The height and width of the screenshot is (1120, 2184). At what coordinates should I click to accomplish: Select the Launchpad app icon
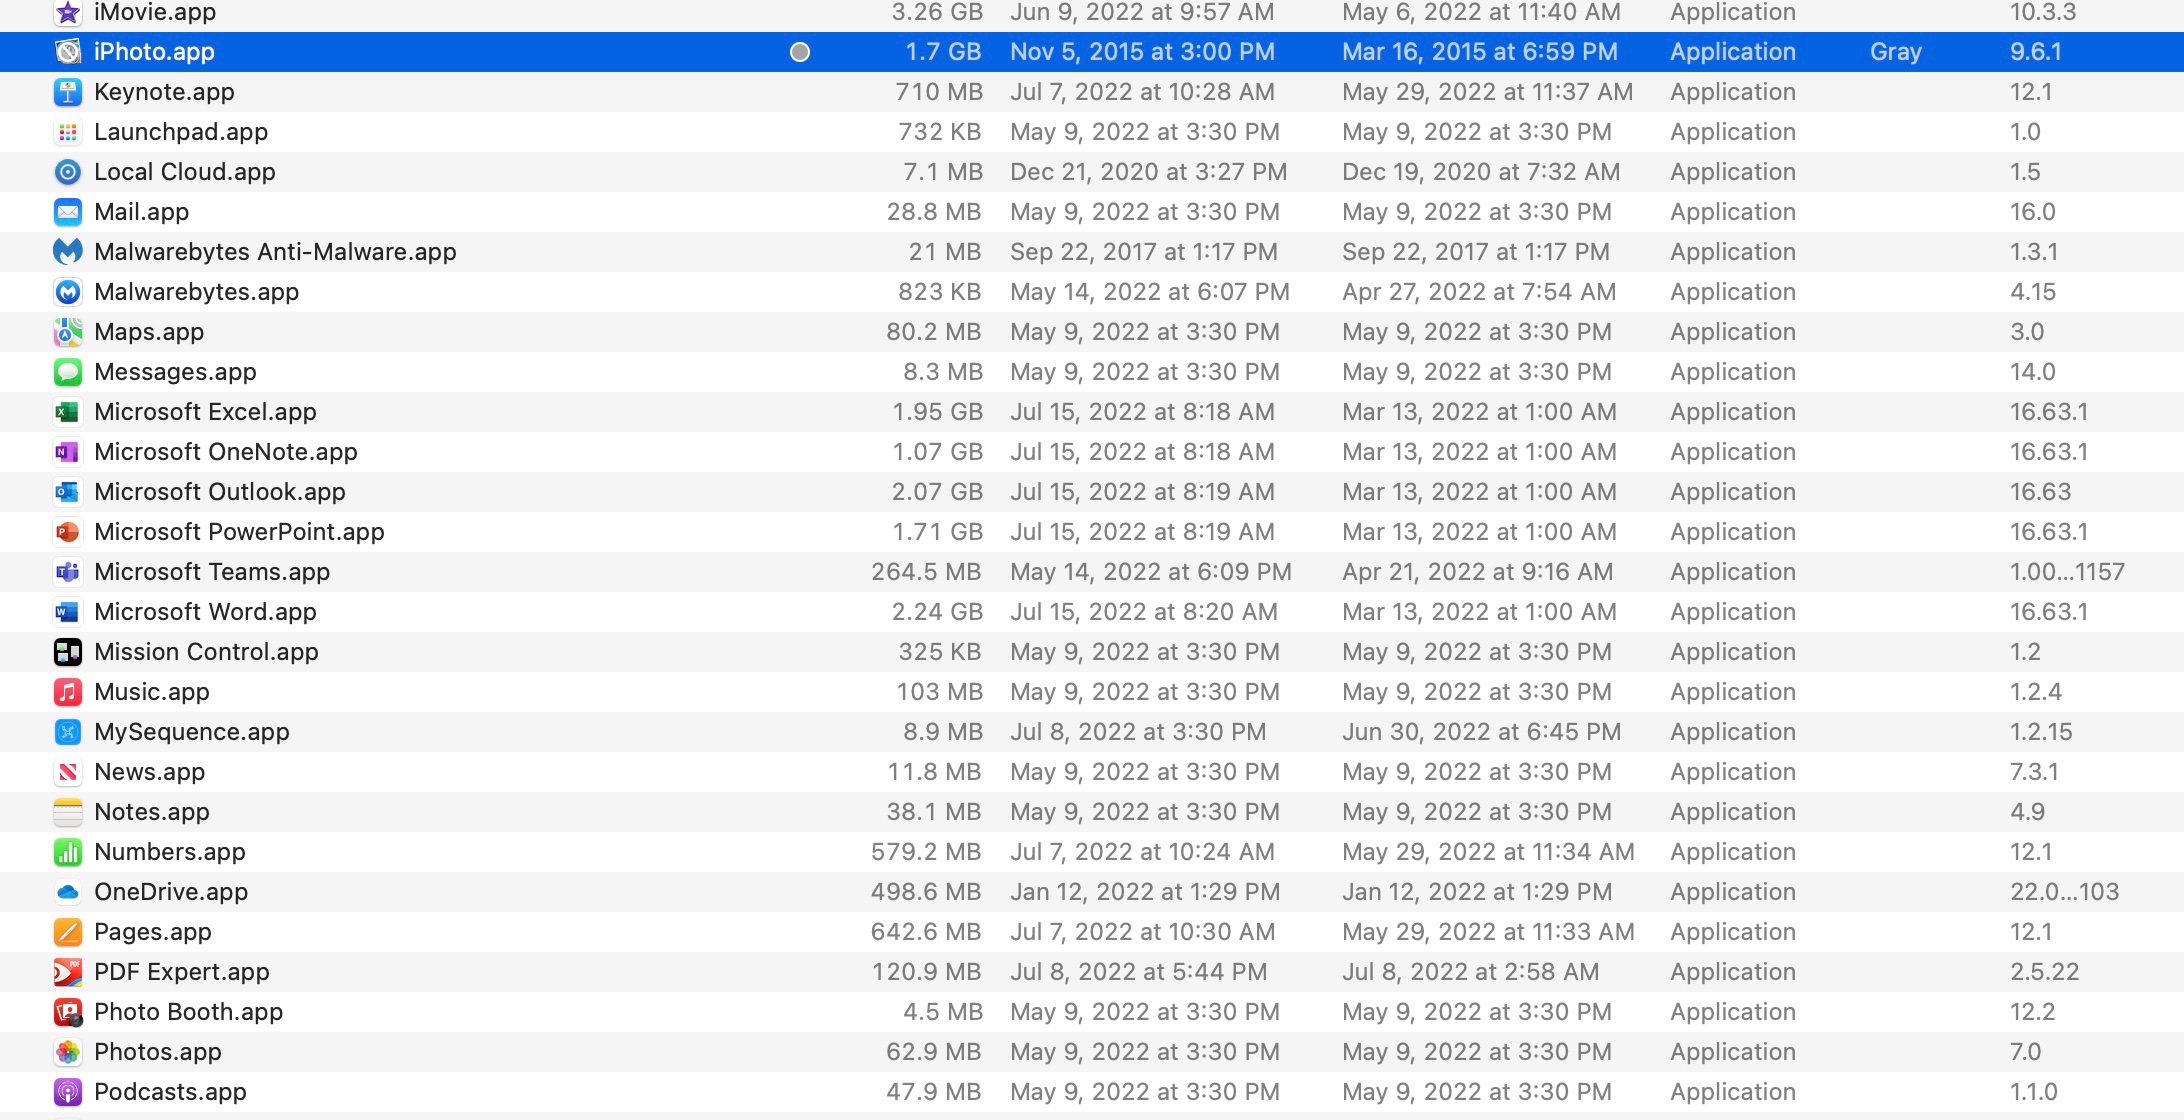67,132
